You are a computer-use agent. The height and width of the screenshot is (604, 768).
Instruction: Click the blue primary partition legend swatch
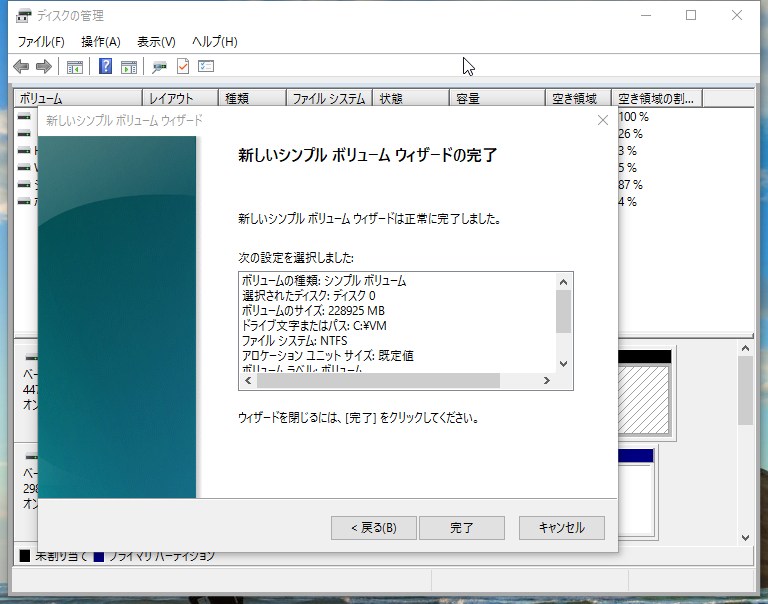pyautogui.click(x=99, y=556)
